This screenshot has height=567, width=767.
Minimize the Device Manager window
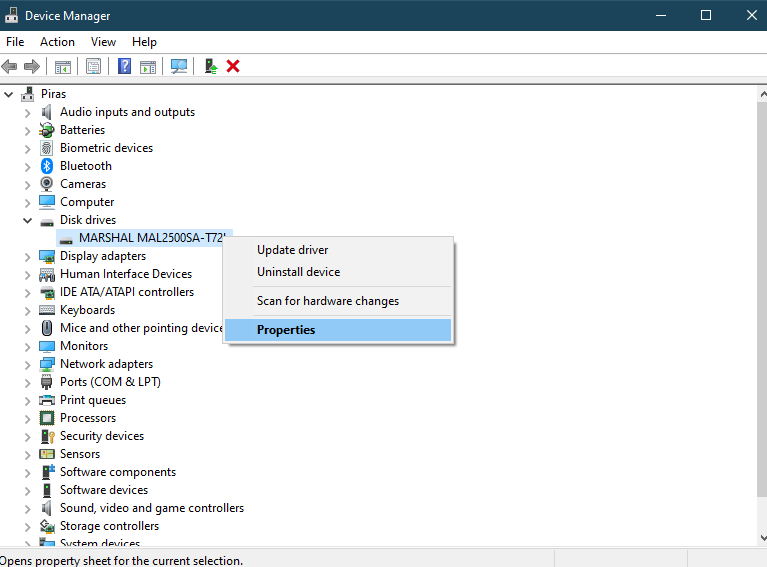[661, 15]
